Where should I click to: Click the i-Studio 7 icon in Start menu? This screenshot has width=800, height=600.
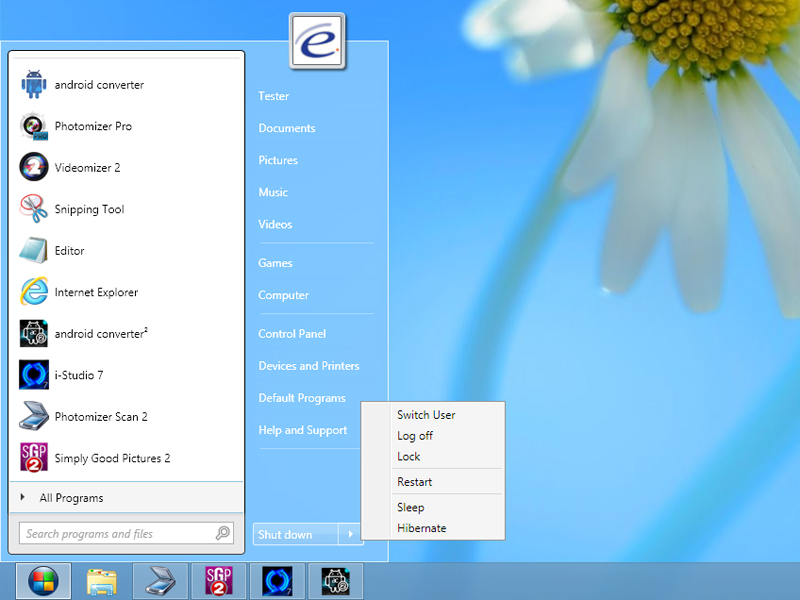point(34,375)
